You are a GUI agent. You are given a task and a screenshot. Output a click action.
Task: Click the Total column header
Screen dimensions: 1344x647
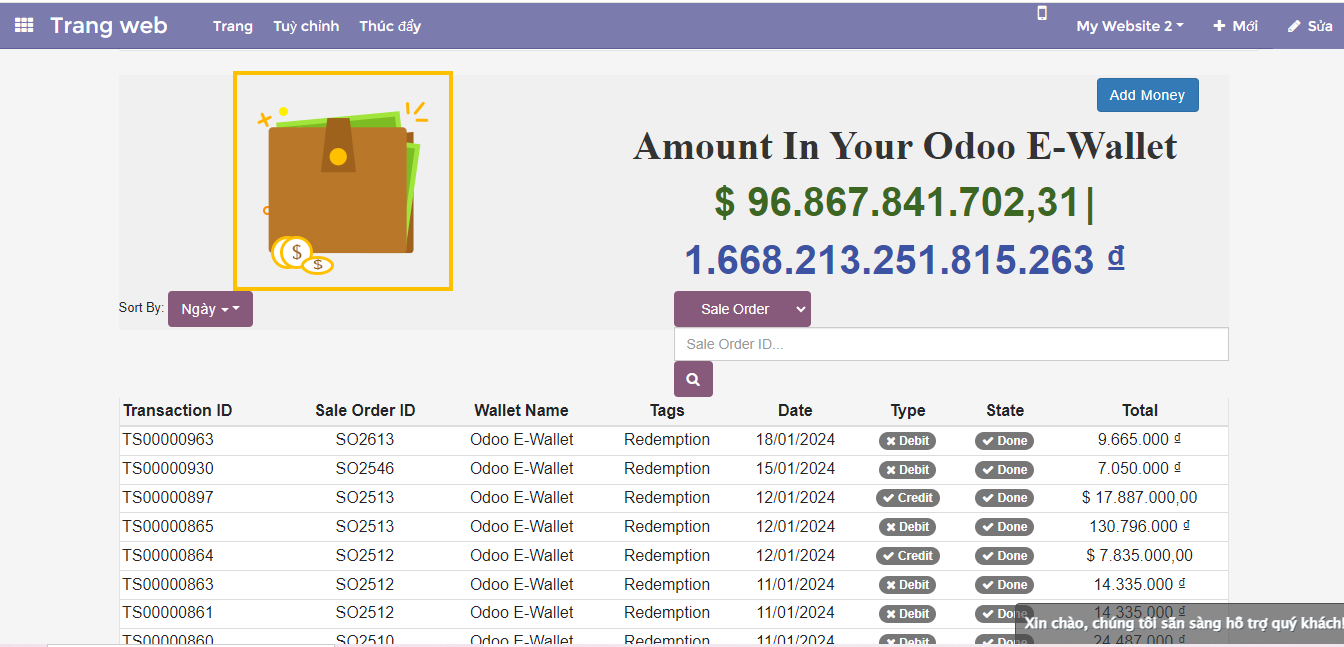1140,410
